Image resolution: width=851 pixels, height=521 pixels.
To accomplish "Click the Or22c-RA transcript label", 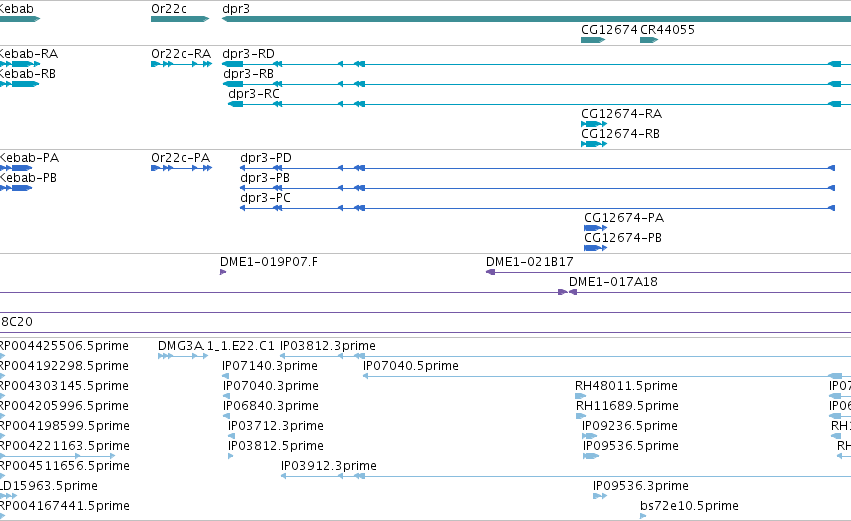I will point(181,54).
